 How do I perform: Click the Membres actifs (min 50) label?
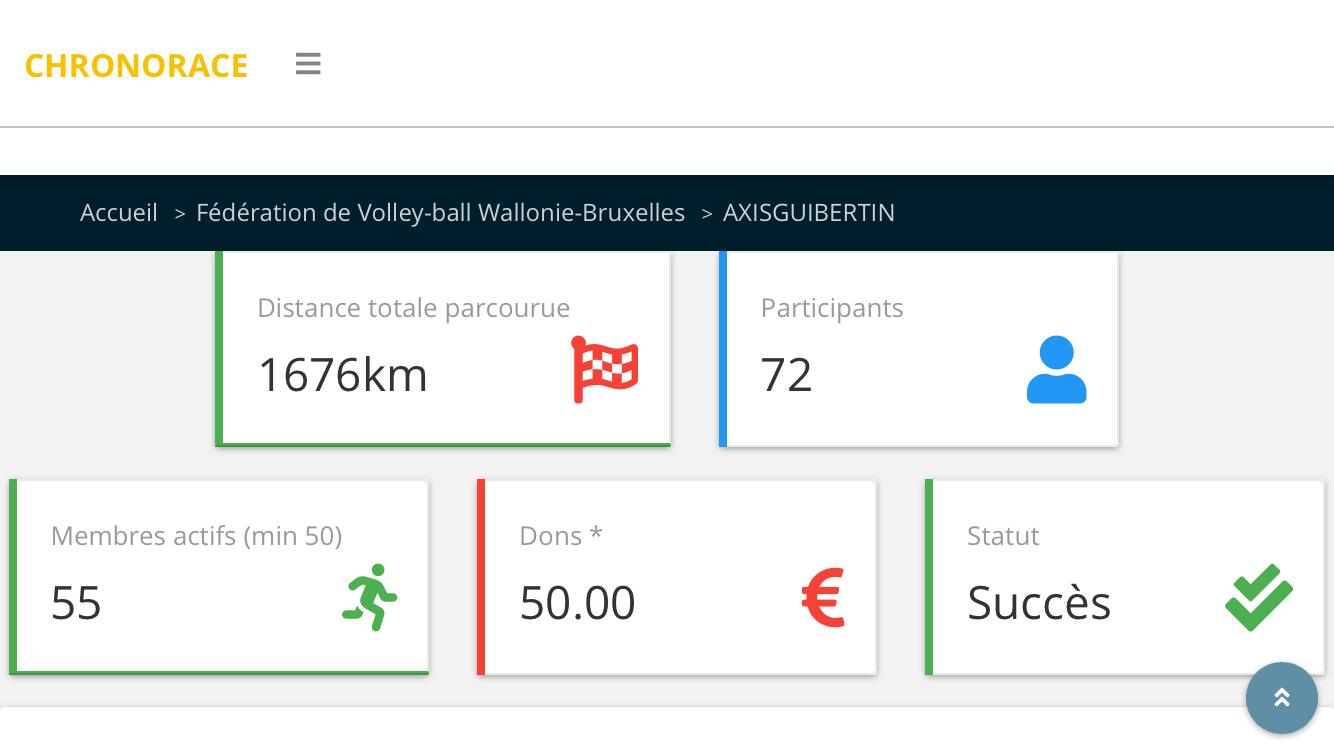[x=196, y=536]
